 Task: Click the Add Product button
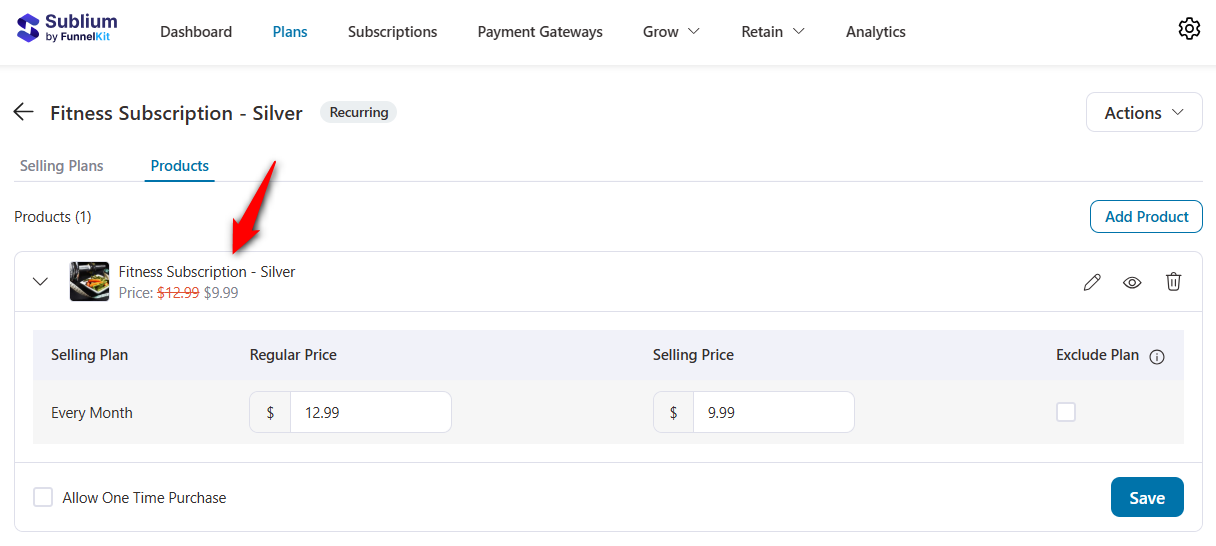(x=1146, y=216)
